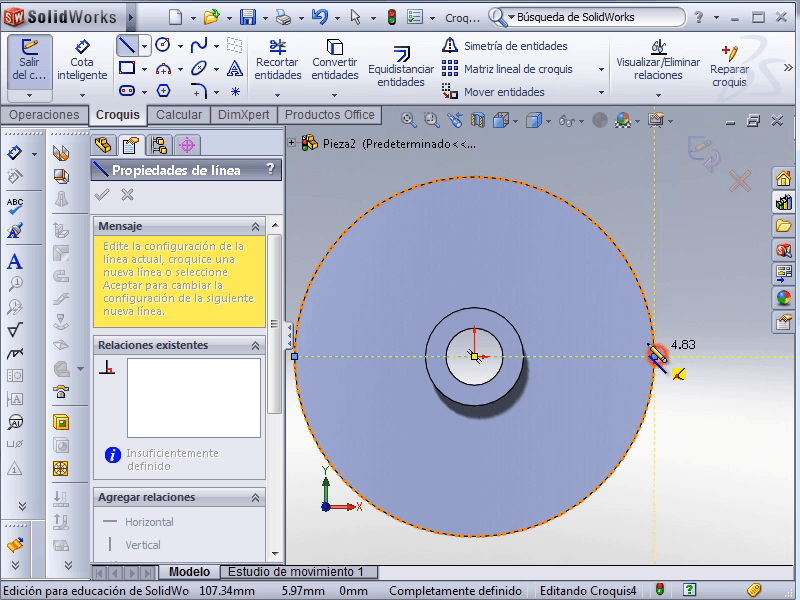
Task: Select Equidistanciar entidades tool
Action: click(401, 65)
